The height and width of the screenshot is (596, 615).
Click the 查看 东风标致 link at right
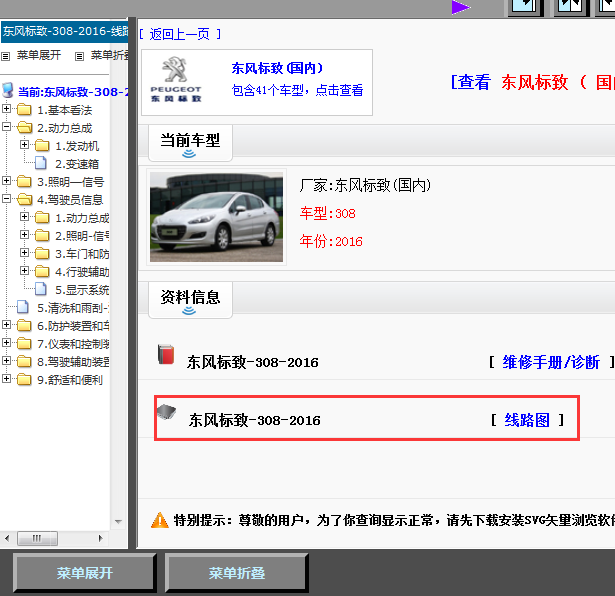533,82
